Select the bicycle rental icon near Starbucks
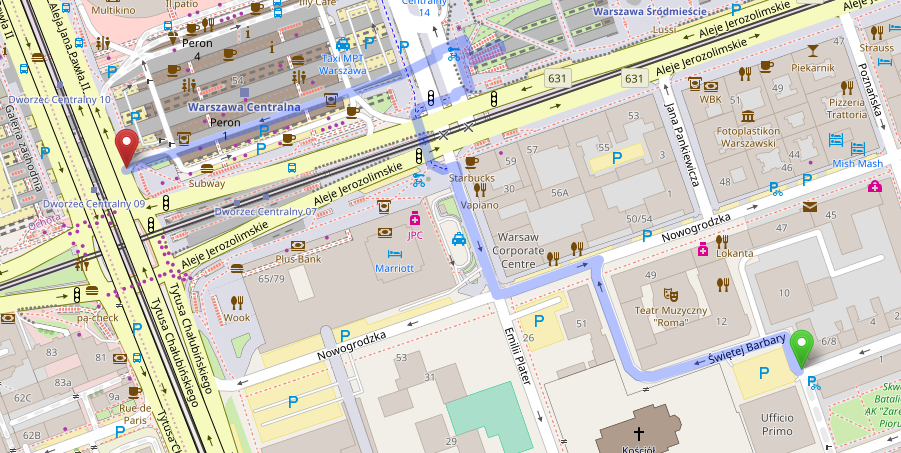Image resolution: width=901 pixels, height=453 pixels. coord(419,181)
